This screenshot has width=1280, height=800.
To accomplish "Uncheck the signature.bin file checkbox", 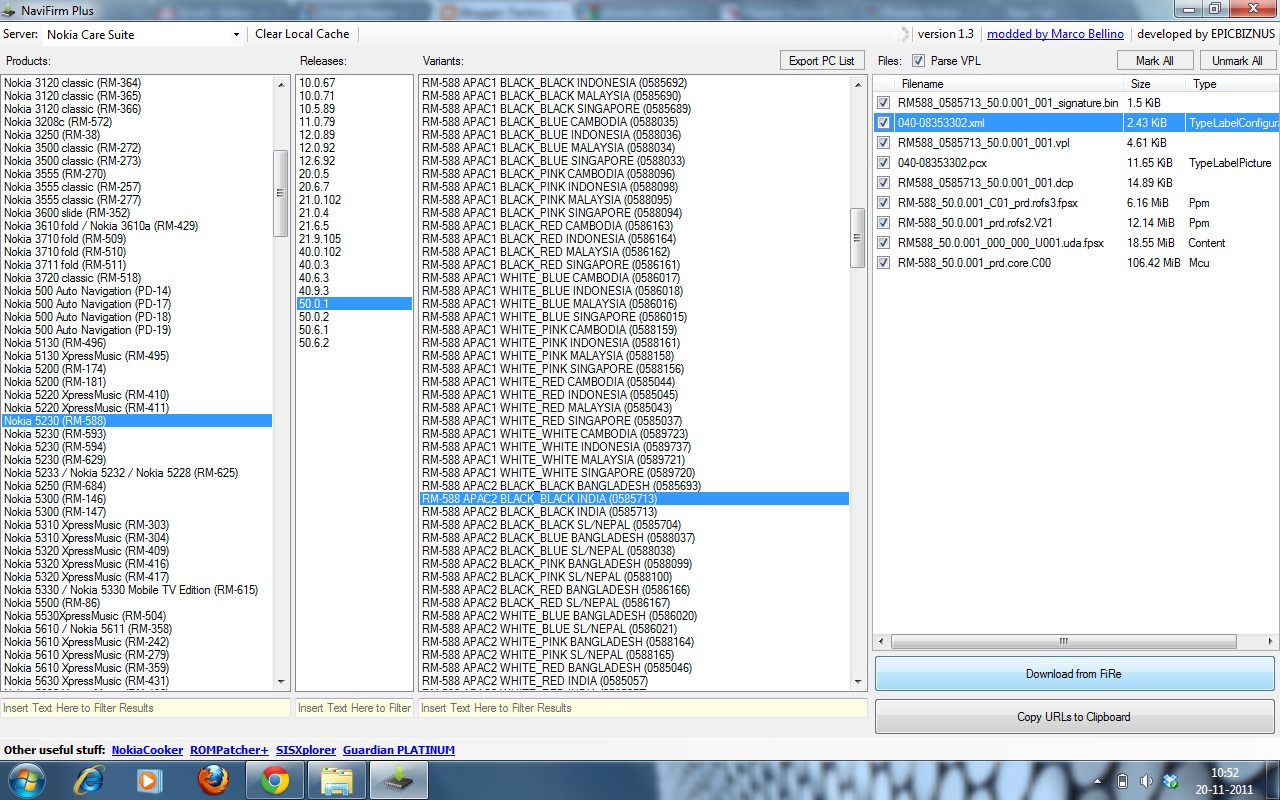I will pyautogui.click(x=883, y=103).
